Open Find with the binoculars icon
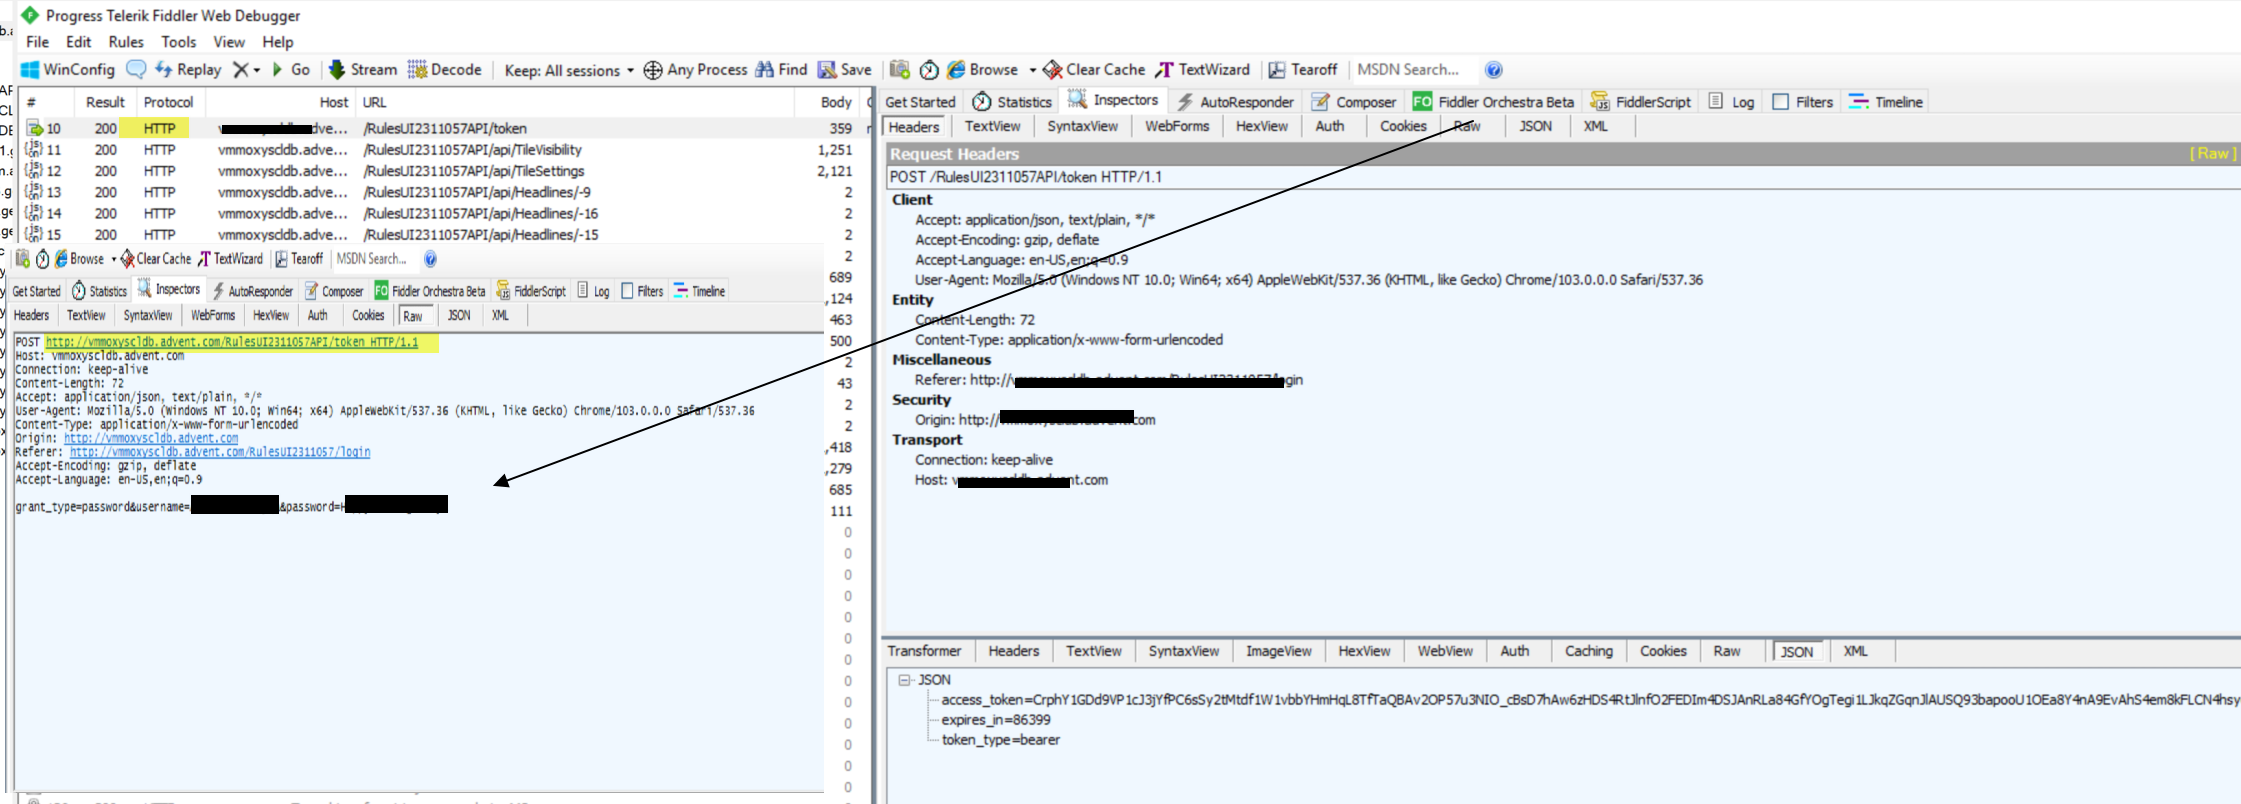This screenshot has width=2241, height=804. pos(781,70)
